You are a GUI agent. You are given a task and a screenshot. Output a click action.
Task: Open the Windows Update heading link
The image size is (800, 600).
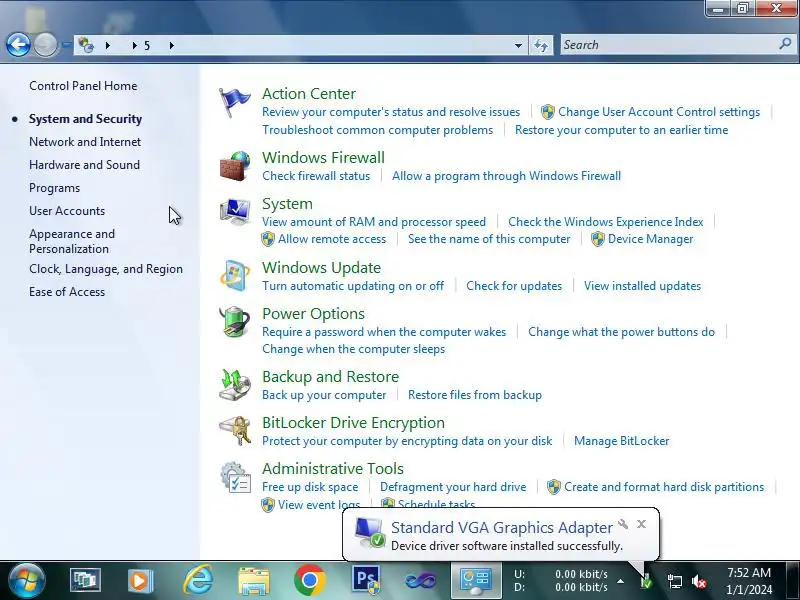click(321, 267)
